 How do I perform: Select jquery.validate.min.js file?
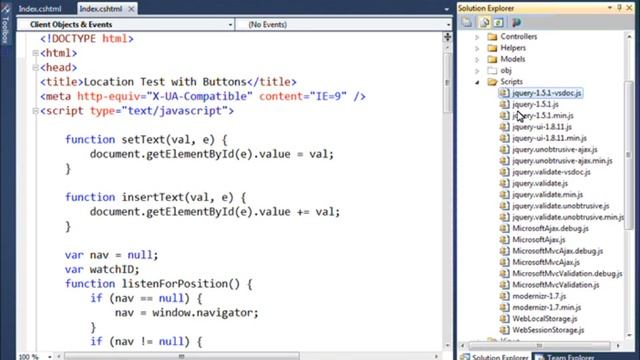click(x=547, y=195)
